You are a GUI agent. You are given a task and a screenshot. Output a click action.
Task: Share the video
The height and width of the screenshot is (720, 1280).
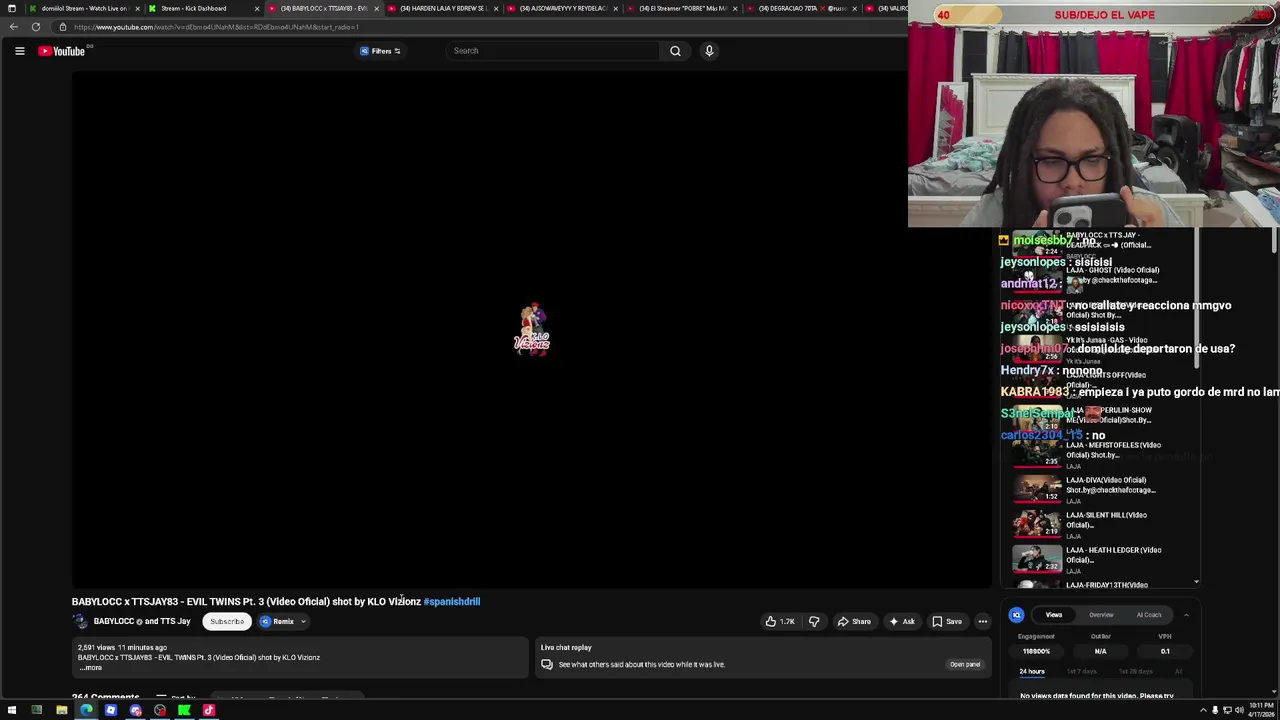[x=854, y=621]
